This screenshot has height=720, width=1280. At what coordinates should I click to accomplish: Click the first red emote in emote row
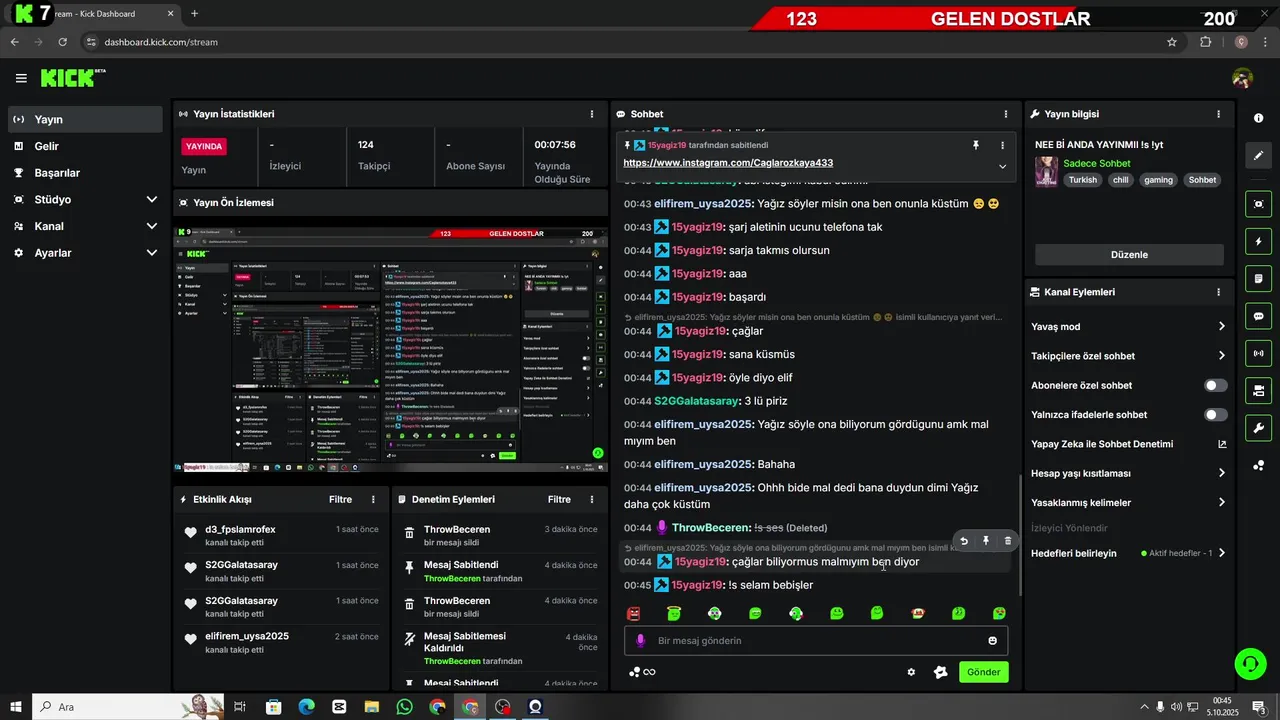point(633,613)
